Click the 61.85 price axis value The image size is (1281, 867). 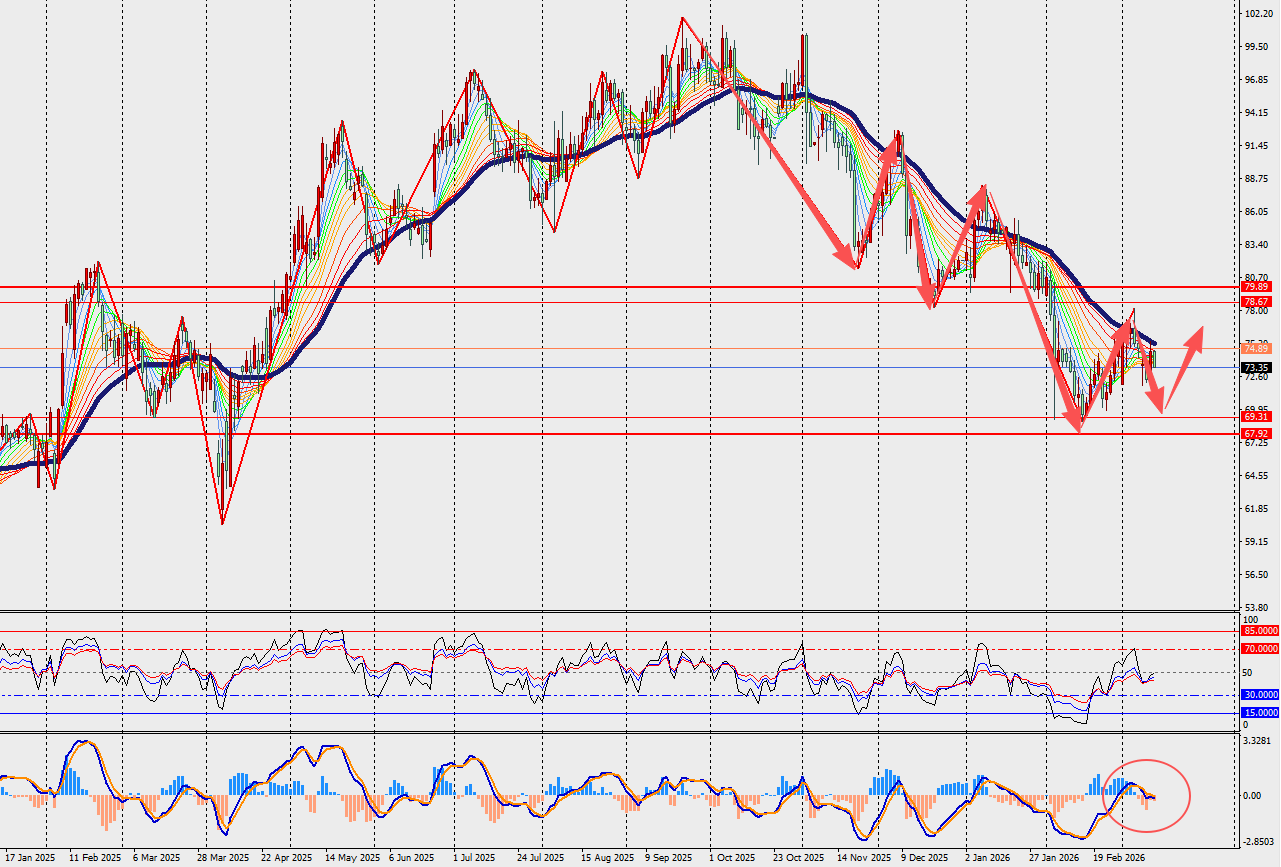pyautogui.click(x=1257, y=509)
